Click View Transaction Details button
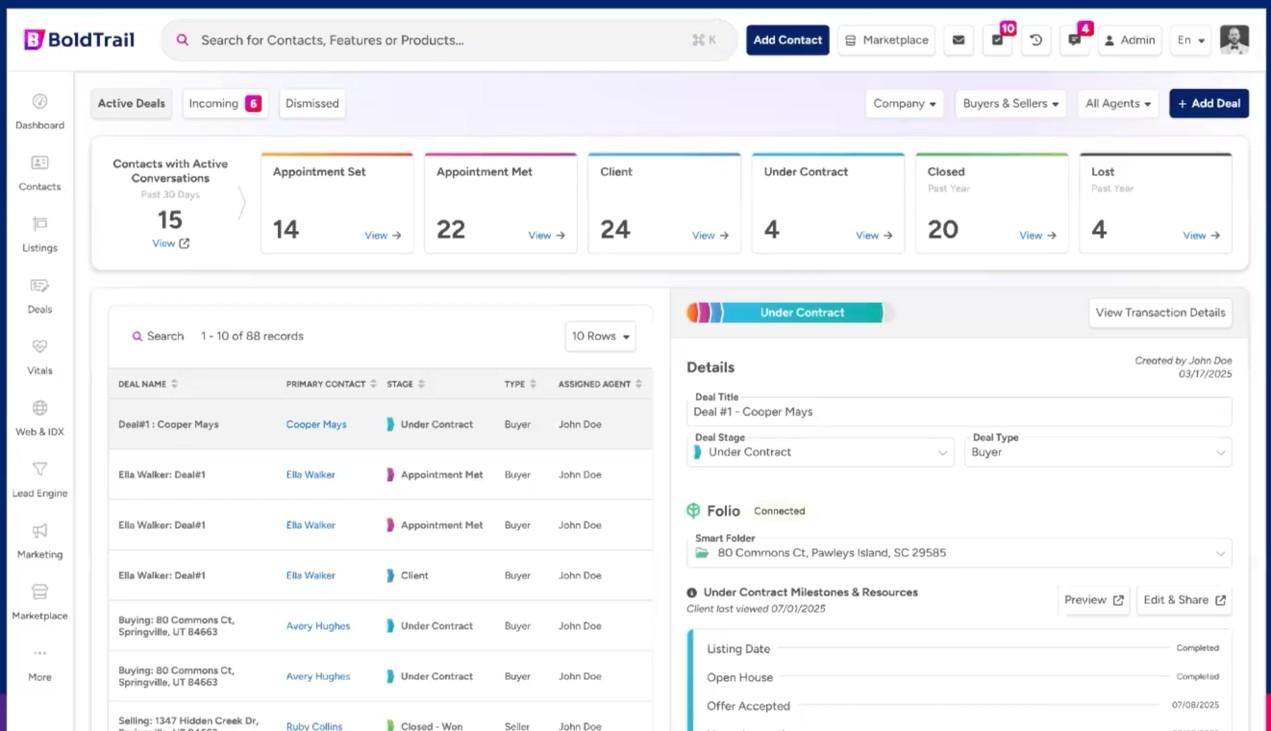The height and width of the screenshot is (731, 1271). 1160,312
